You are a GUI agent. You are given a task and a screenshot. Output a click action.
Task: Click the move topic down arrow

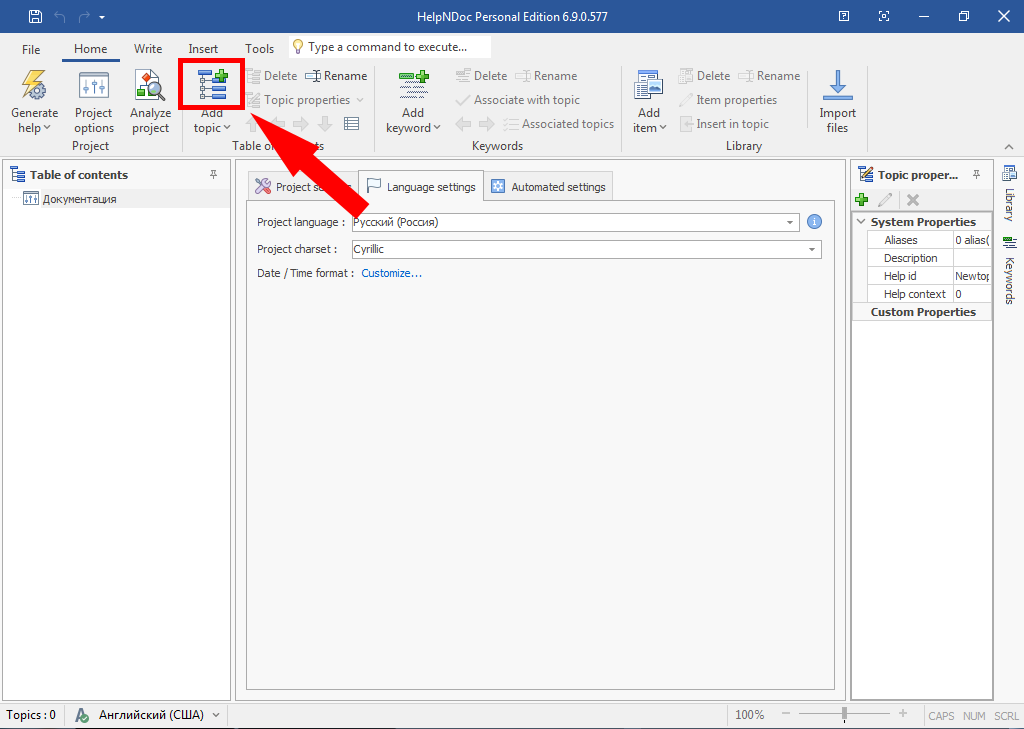pyautogui.click(x=325, y=124)
